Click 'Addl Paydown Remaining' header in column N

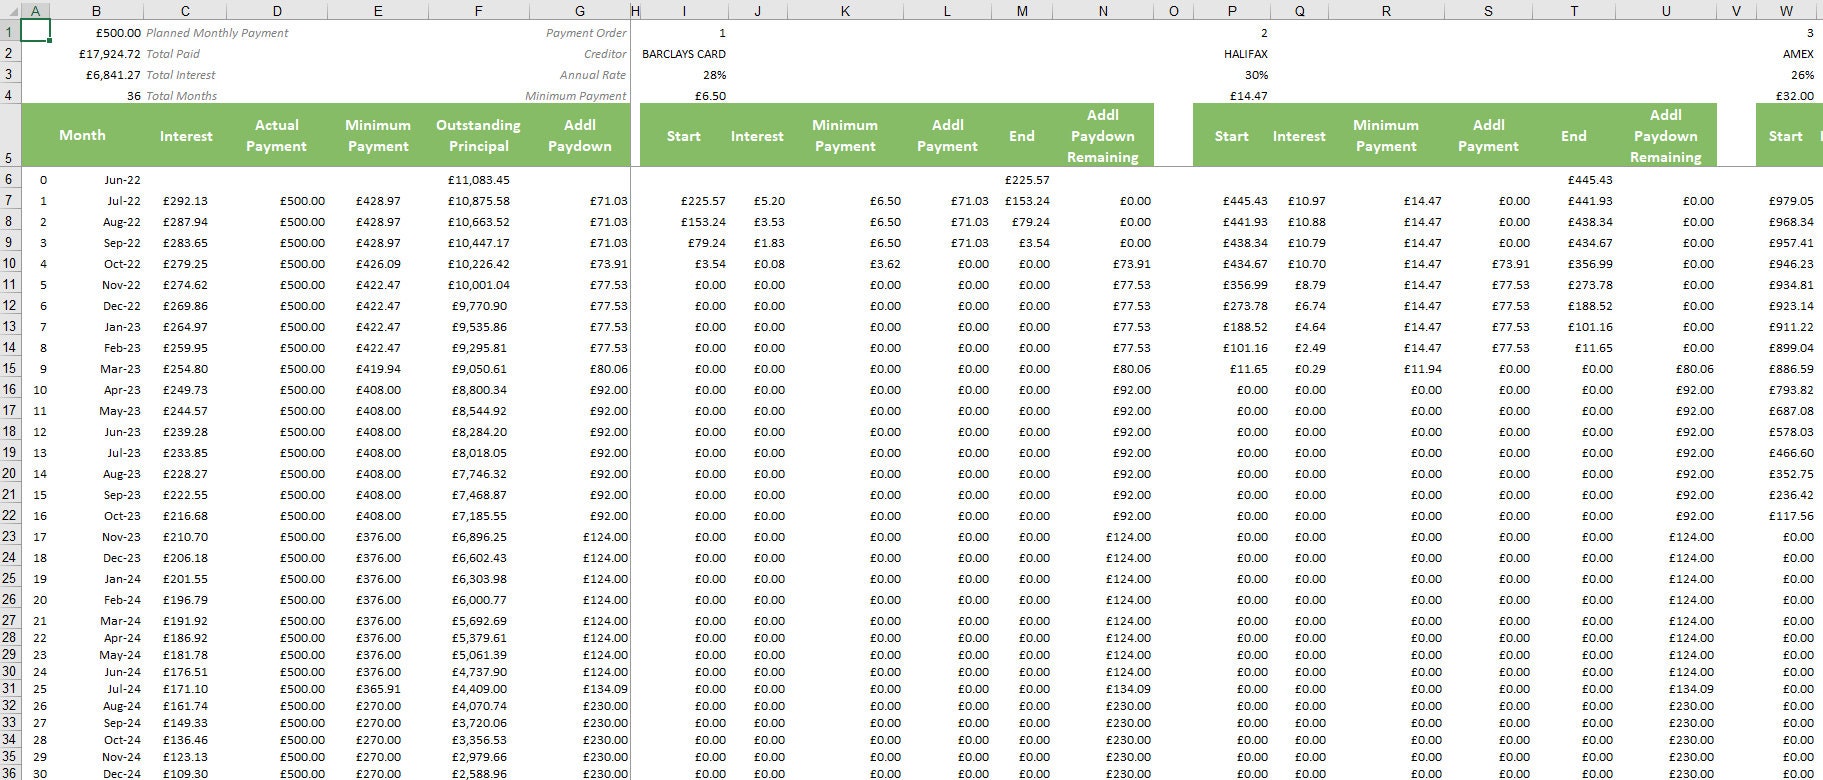[x=1103, y=135]
